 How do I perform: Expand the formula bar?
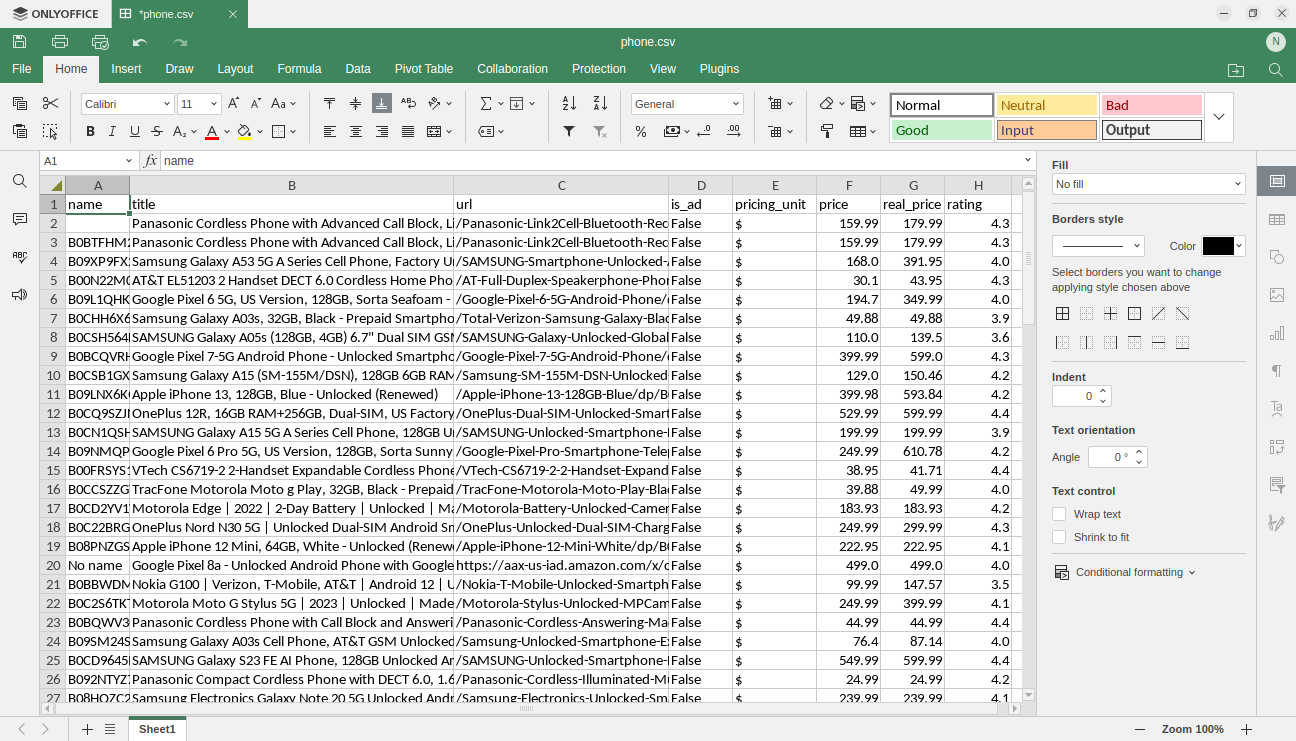(1027, 160)
